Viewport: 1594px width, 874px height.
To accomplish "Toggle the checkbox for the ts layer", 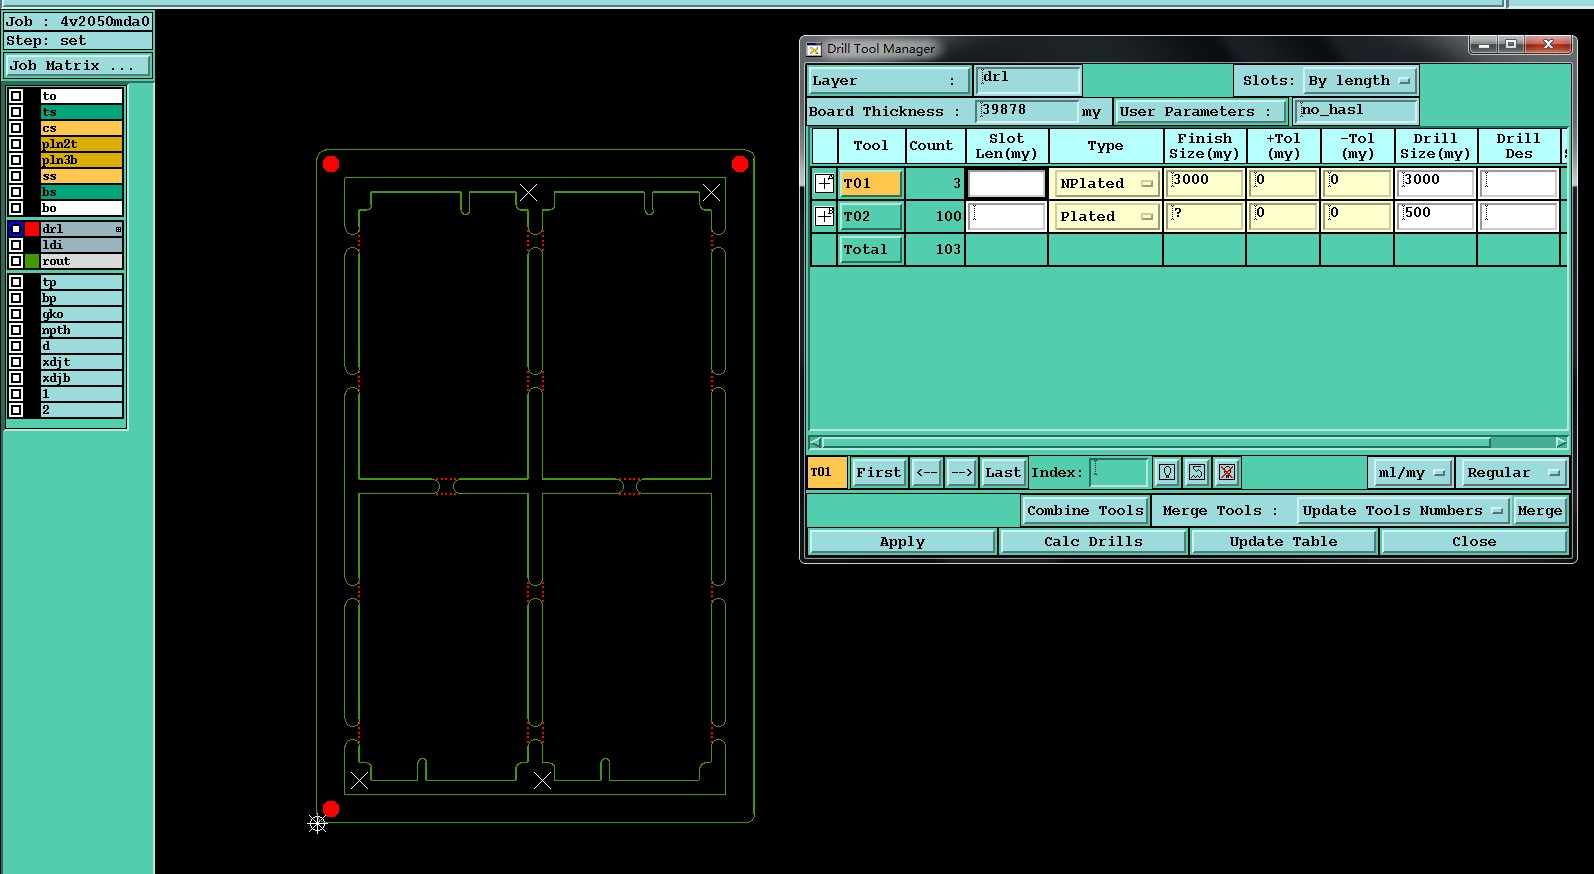I will pos(16,112).
